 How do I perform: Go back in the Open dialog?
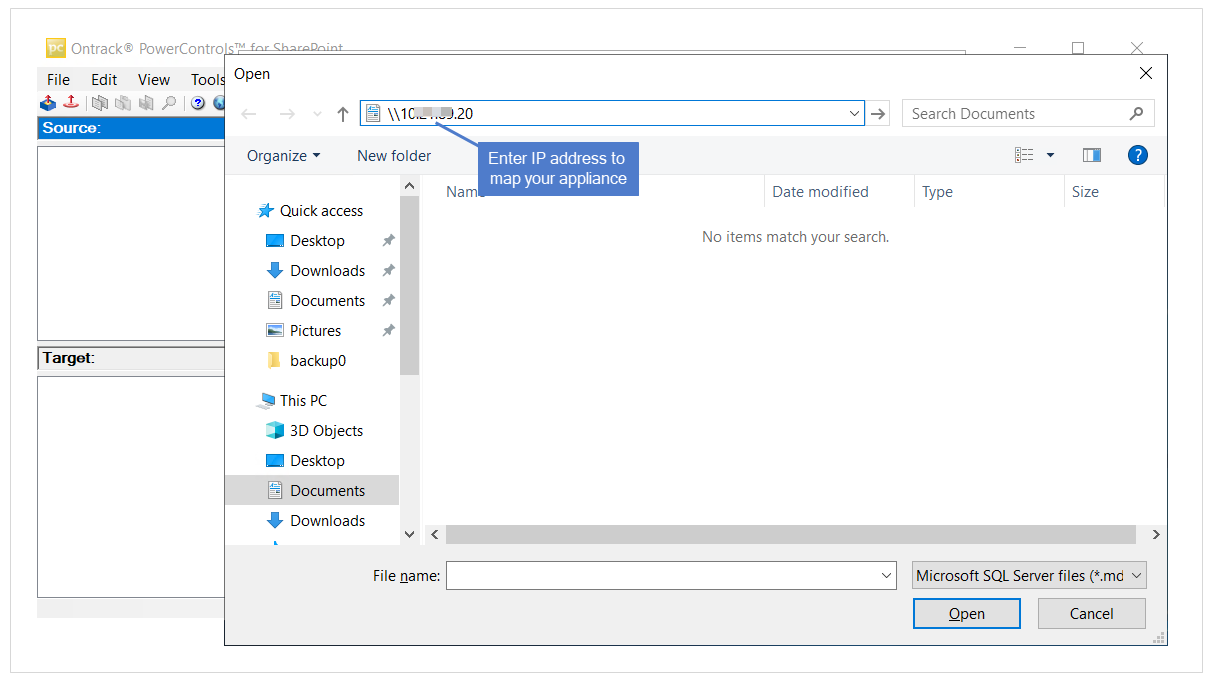[250, 114]
